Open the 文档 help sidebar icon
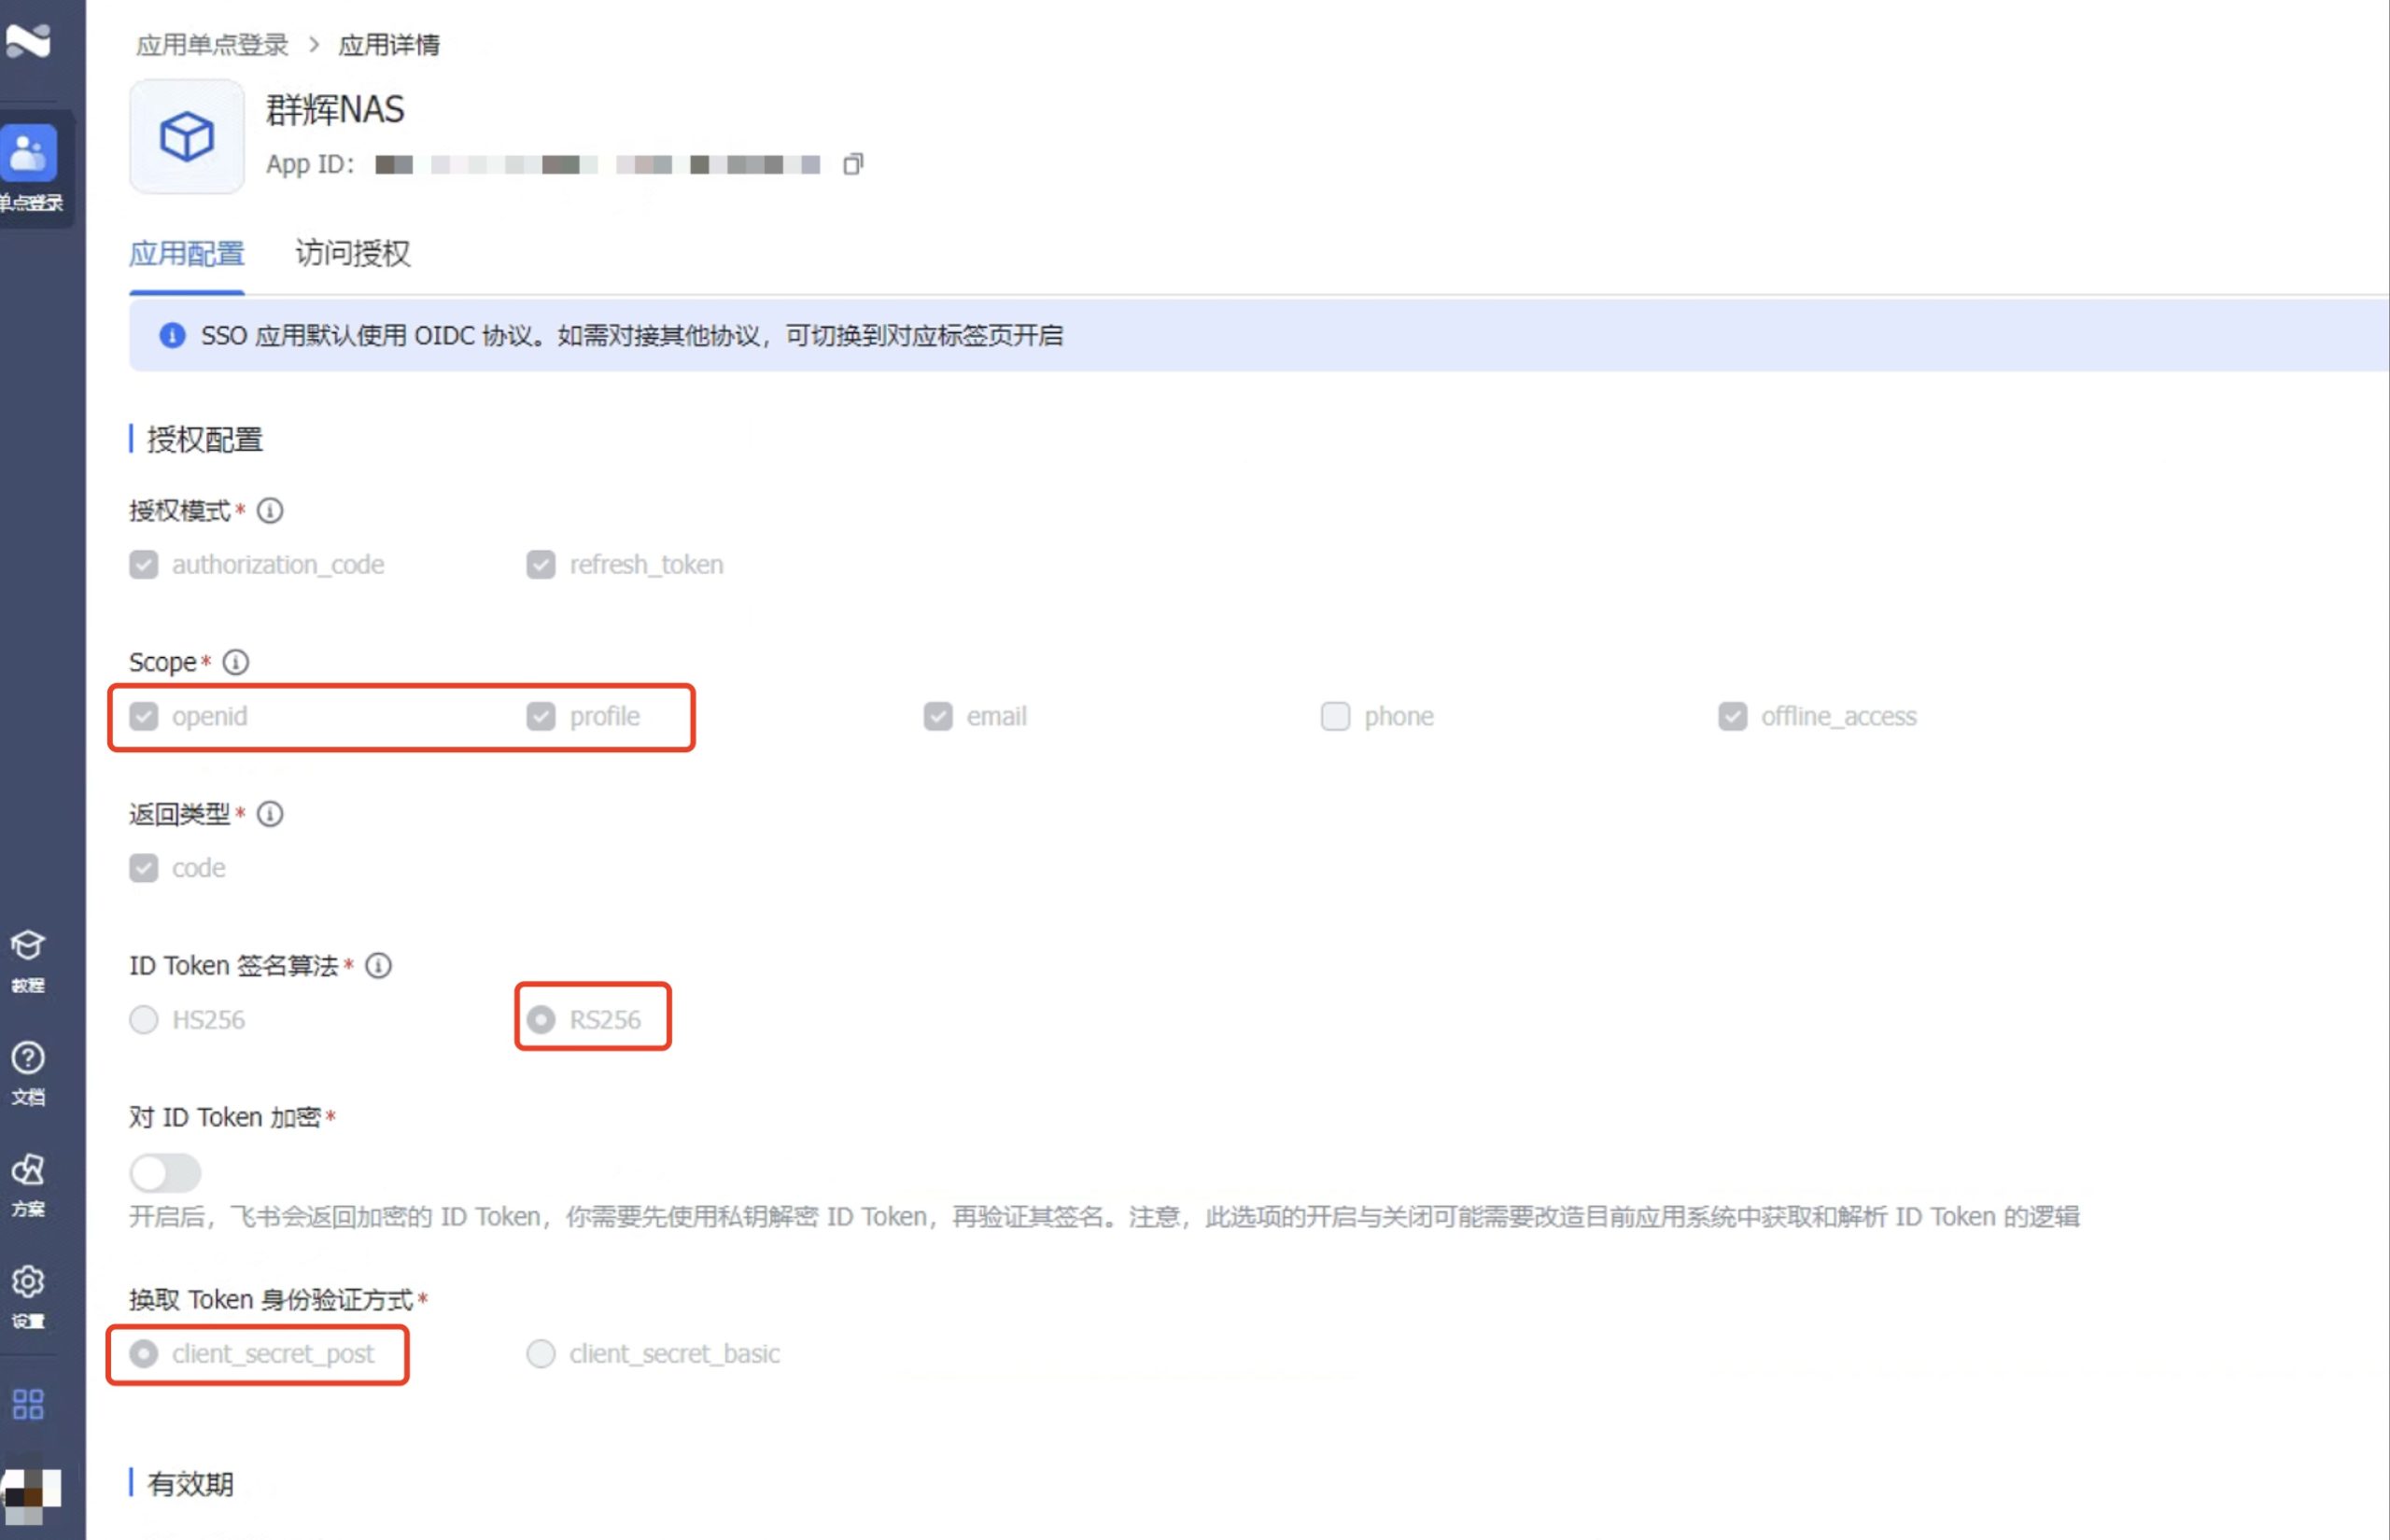 coord(28,1073)
